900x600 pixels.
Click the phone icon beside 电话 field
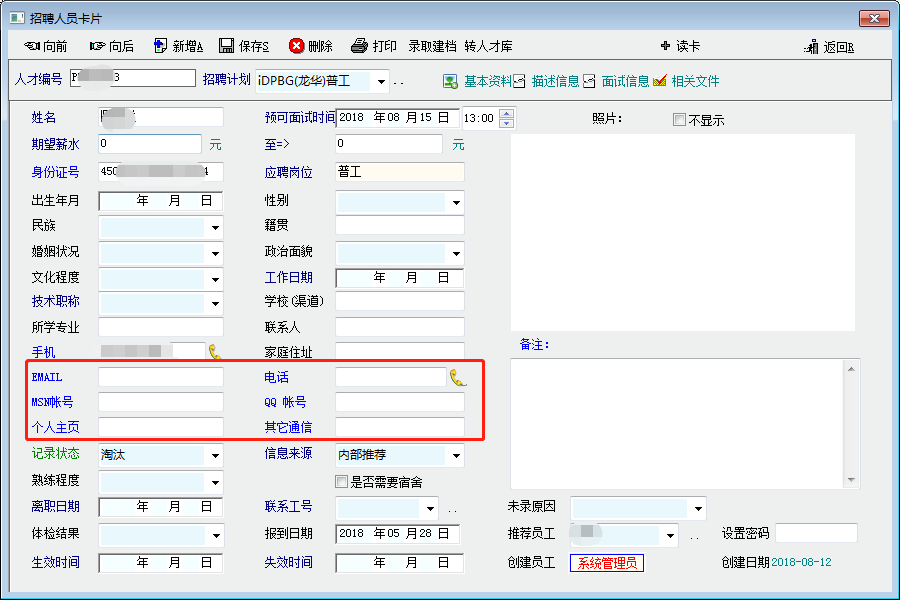point(457,377)
